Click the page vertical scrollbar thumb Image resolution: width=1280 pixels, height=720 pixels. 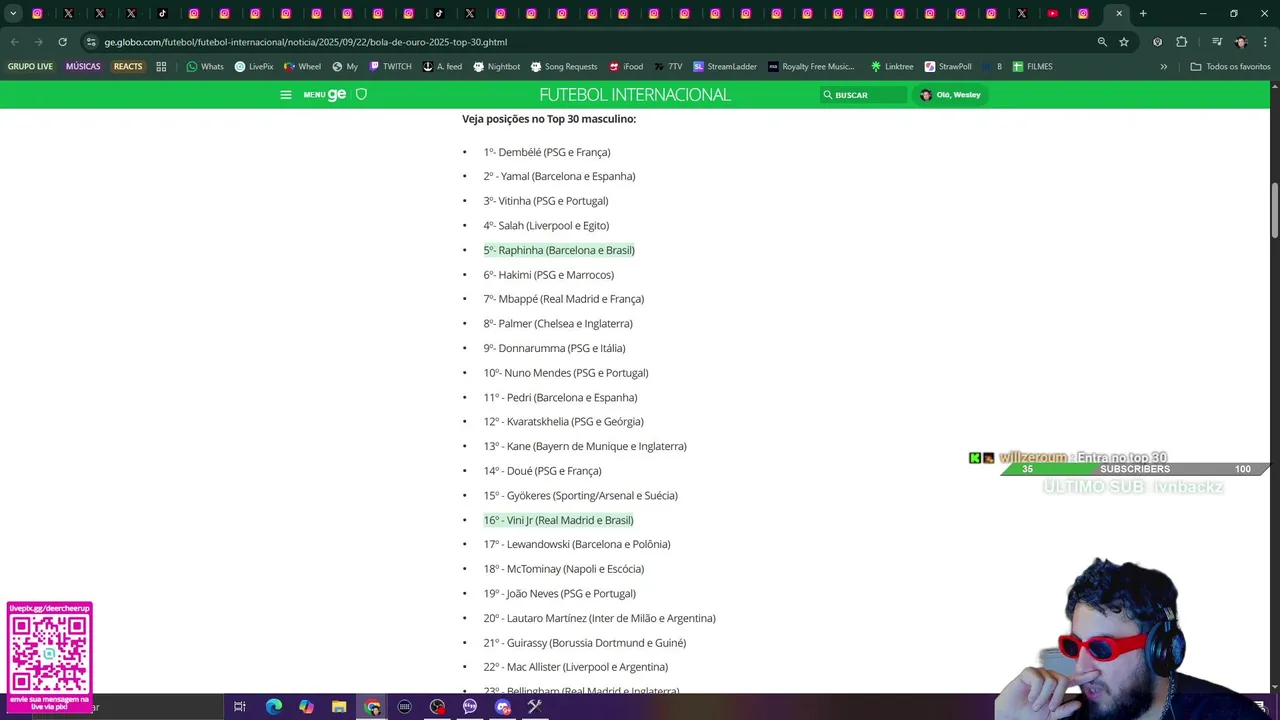pyautogui.click(x=1274, y=210)
